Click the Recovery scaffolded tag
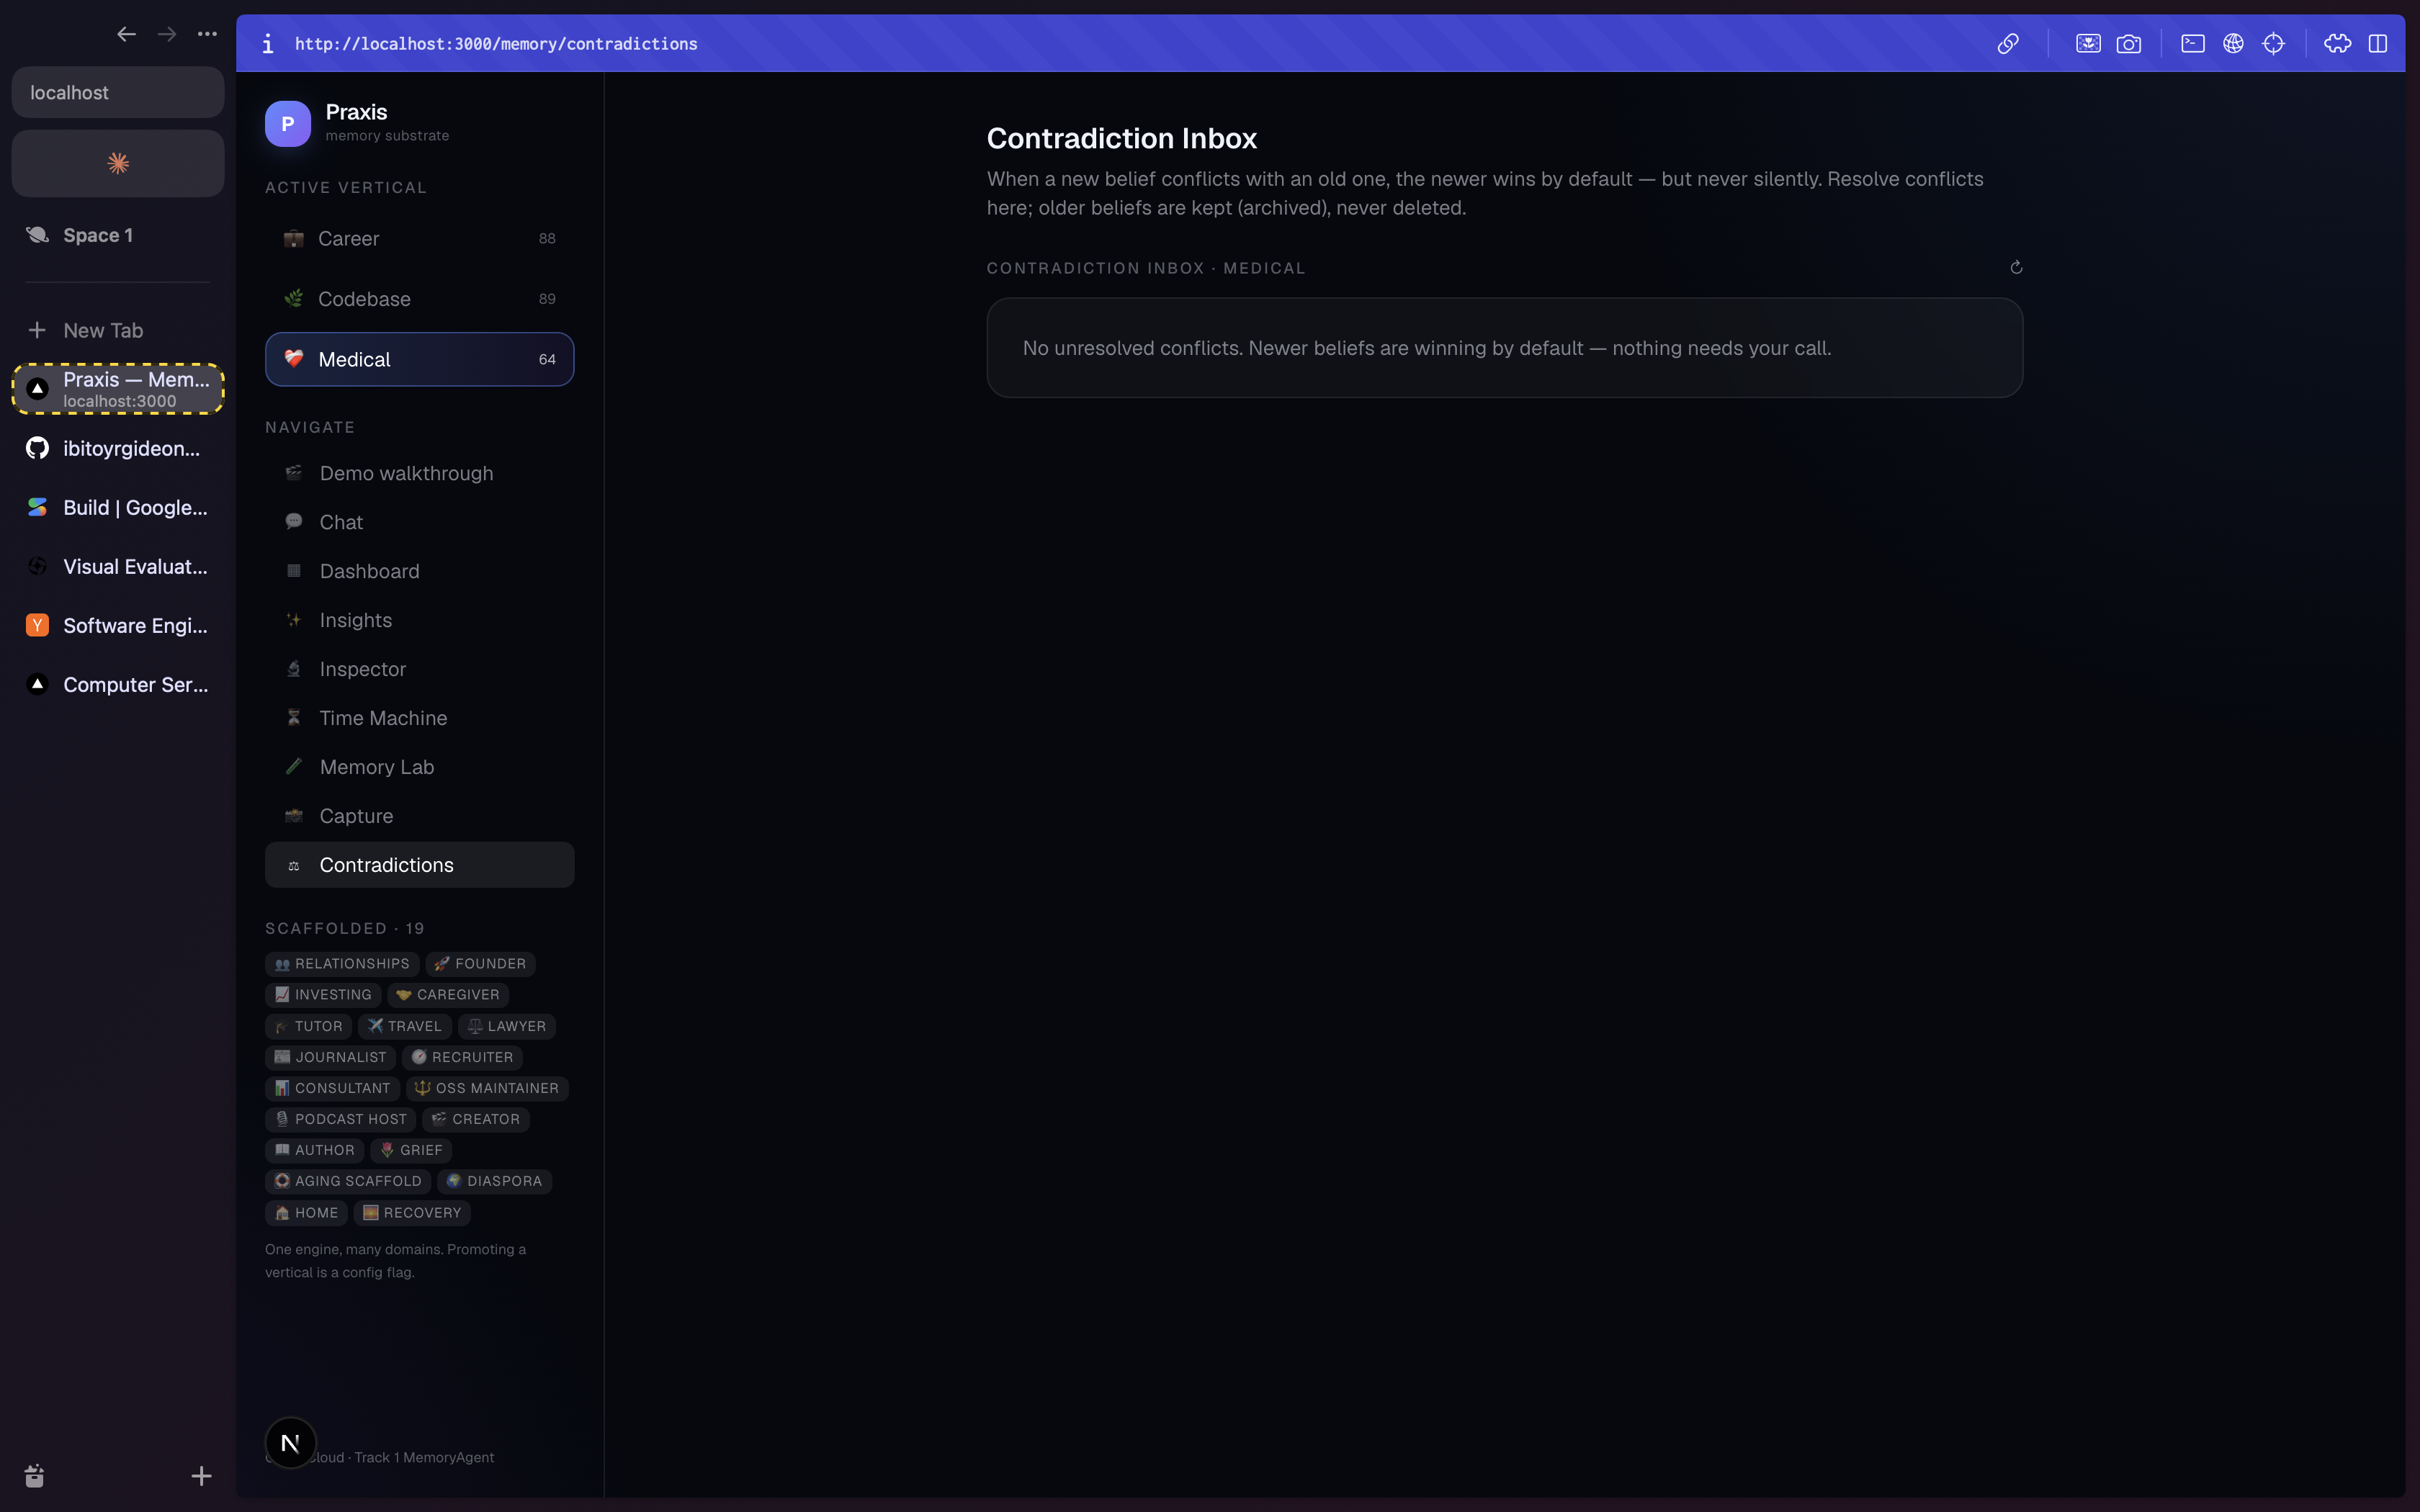 pyautogui.click(x=412, y=1213)
